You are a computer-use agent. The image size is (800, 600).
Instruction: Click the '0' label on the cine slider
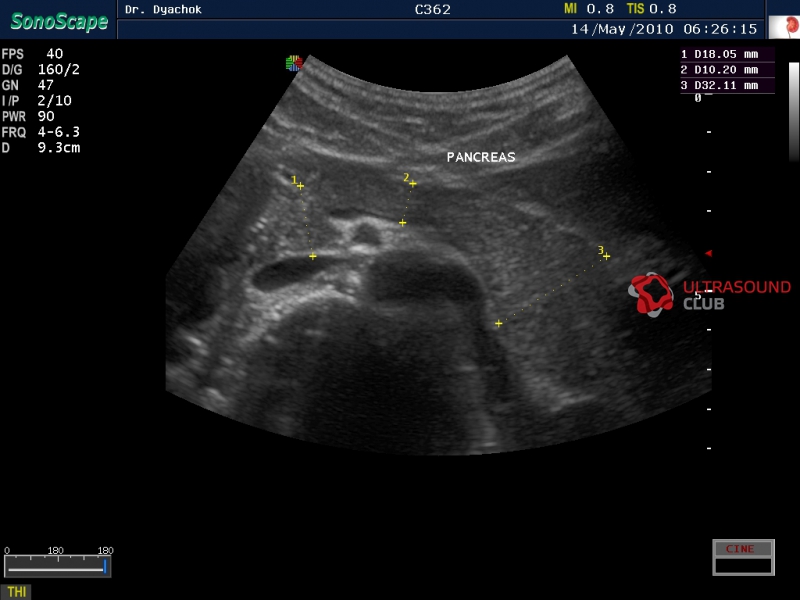[7, 551]
